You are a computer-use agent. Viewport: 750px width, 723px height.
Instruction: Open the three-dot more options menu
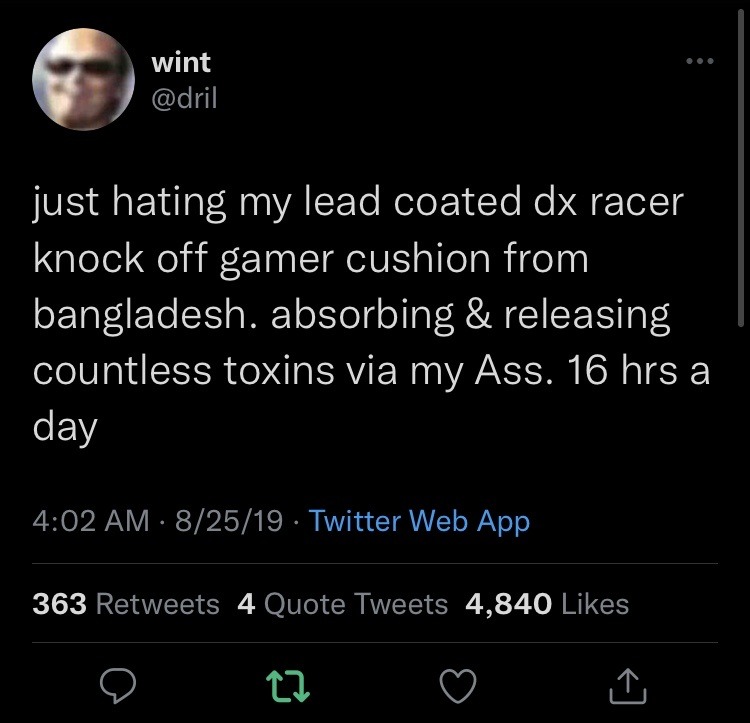(700, 61)
